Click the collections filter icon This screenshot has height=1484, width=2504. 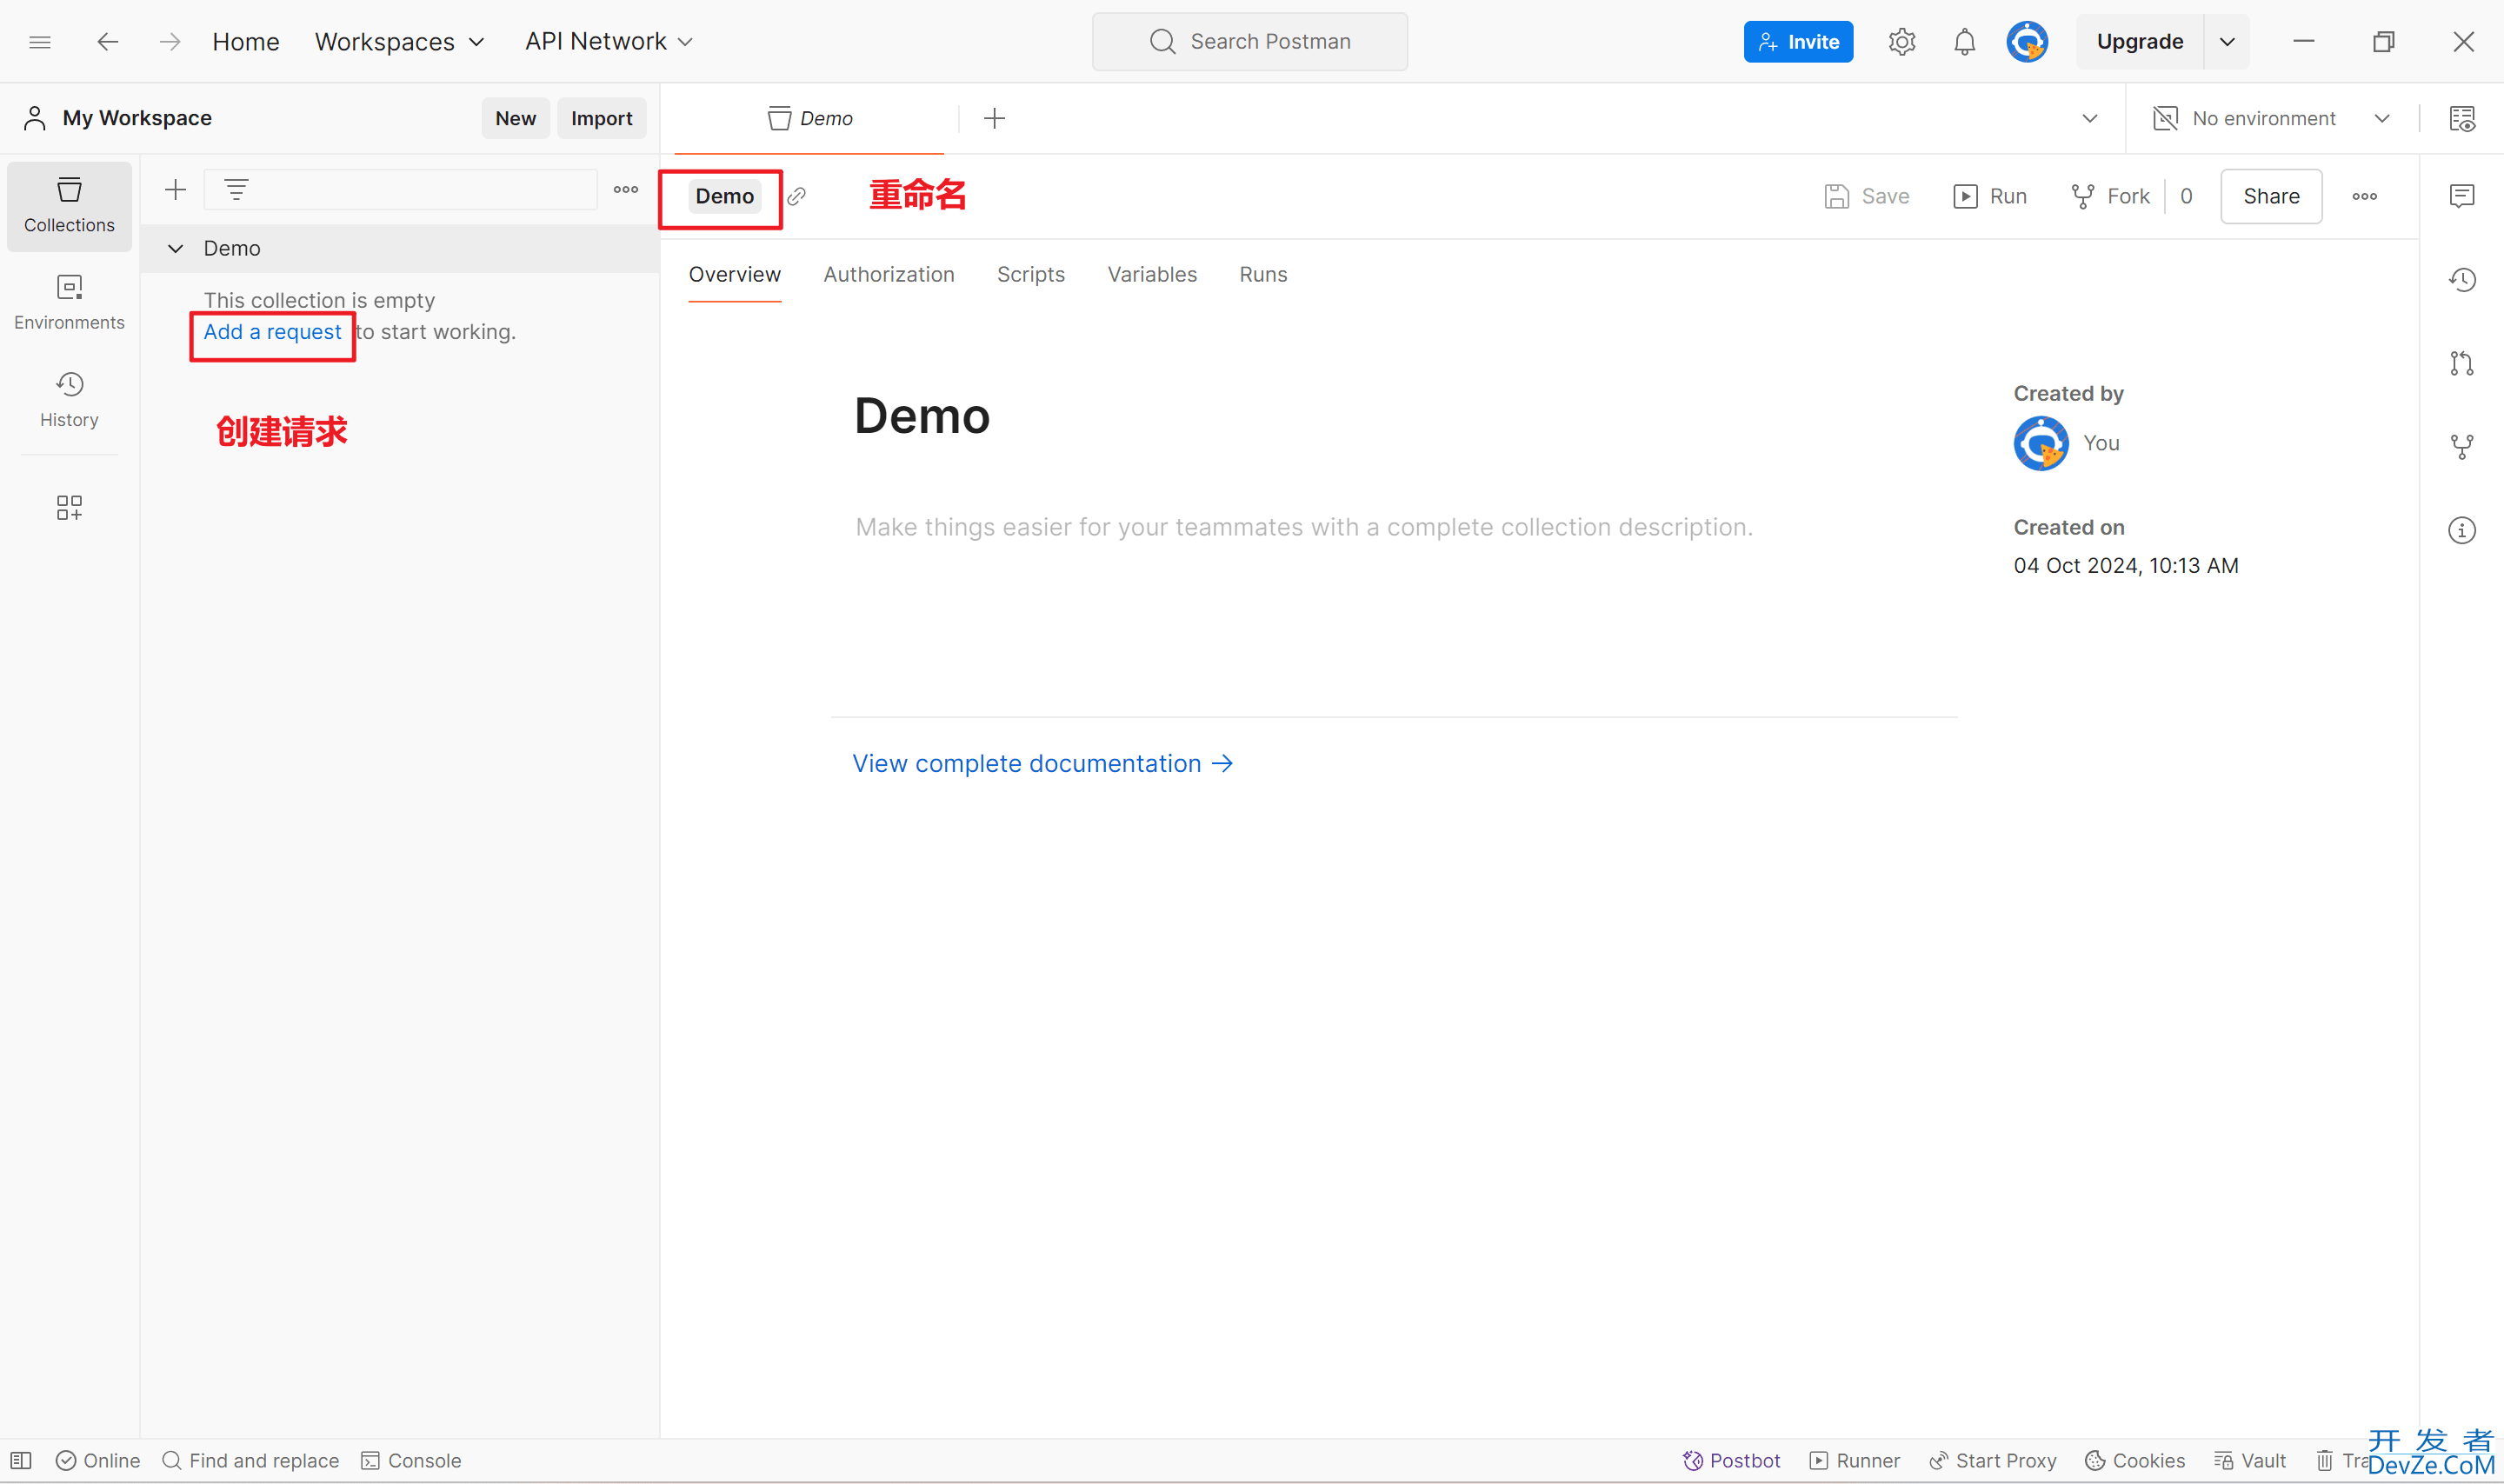pyautogui.click(x=236, y=190)
